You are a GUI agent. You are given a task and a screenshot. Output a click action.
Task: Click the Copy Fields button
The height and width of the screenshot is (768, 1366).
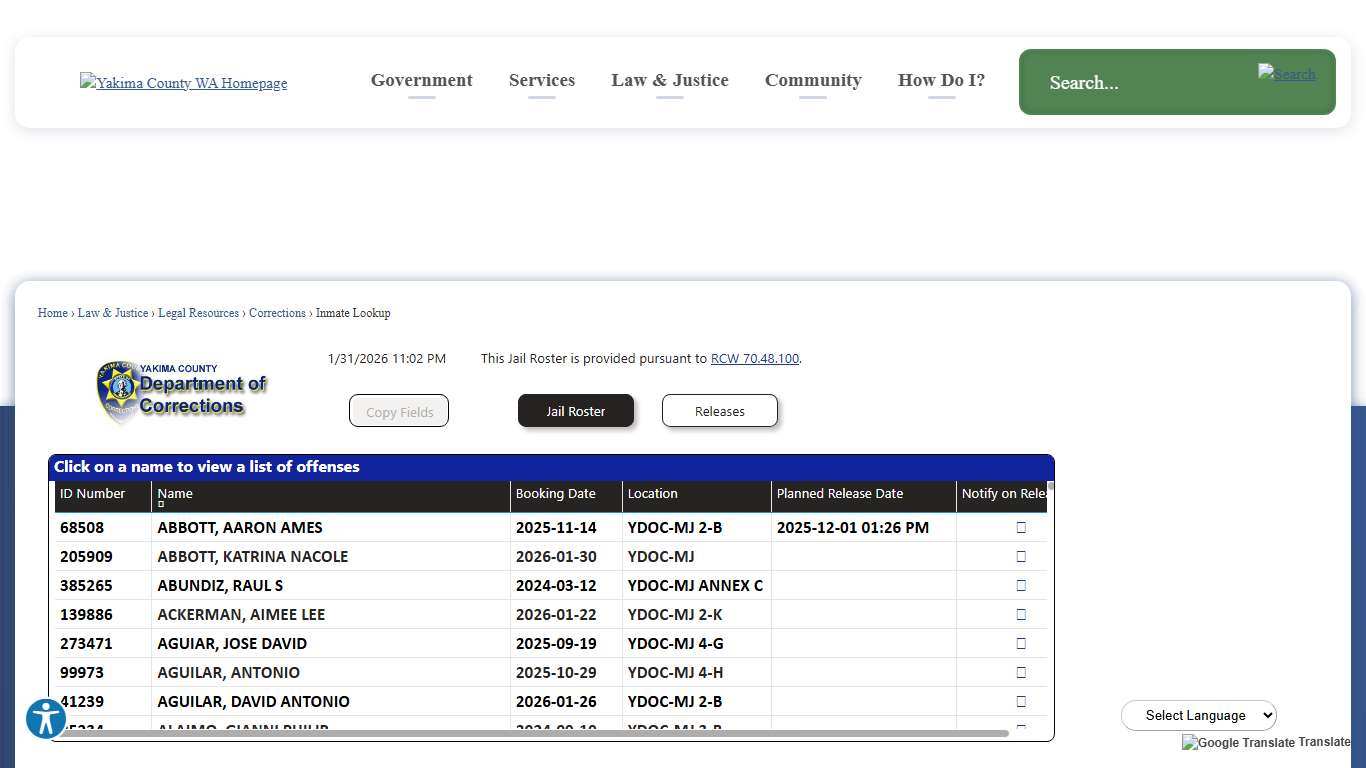(x=399, y=411)
